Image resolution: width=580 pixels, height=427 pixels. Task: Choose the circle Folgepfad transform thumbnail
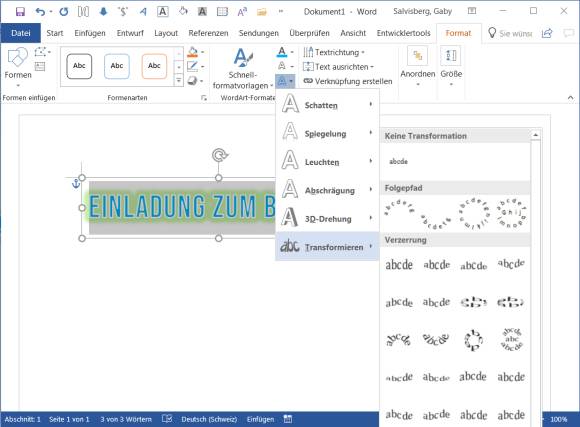[473, 214]
